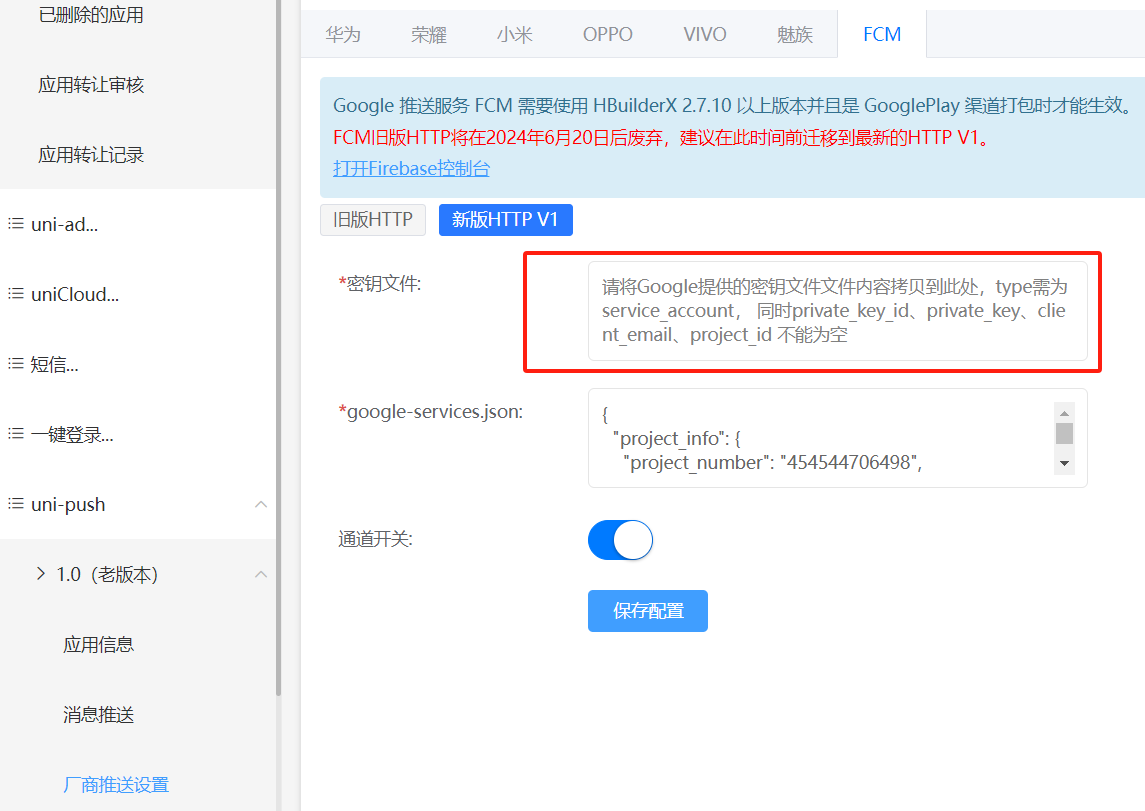Select the VIVO vendor tab
This screenshot has height=811, width=1145.
(705, 34)
